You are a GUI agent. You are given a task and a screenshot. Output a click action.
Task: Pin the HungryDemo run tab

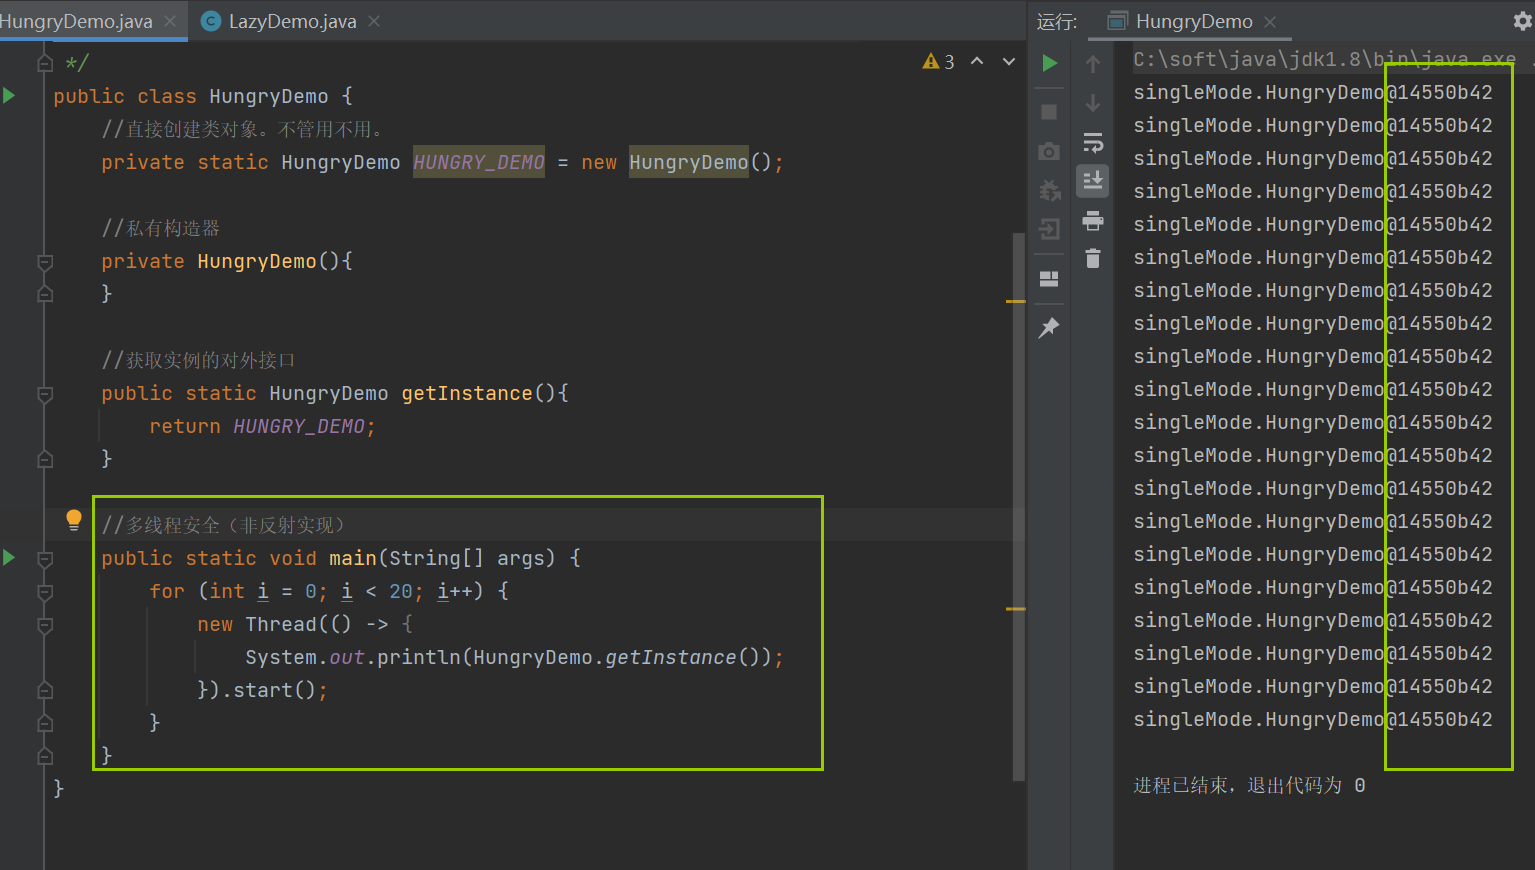(x=1049, y=327)
